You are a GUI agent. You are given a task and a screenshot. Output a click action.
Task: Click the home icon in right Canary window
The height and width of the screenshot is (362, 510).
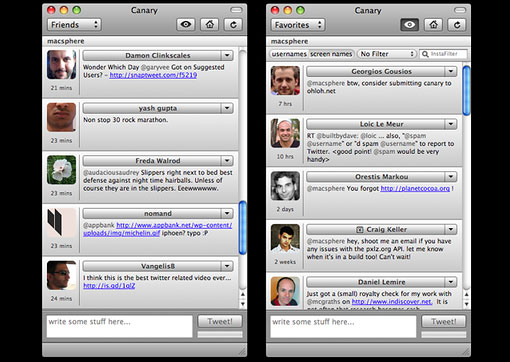[x=433, y=25]
